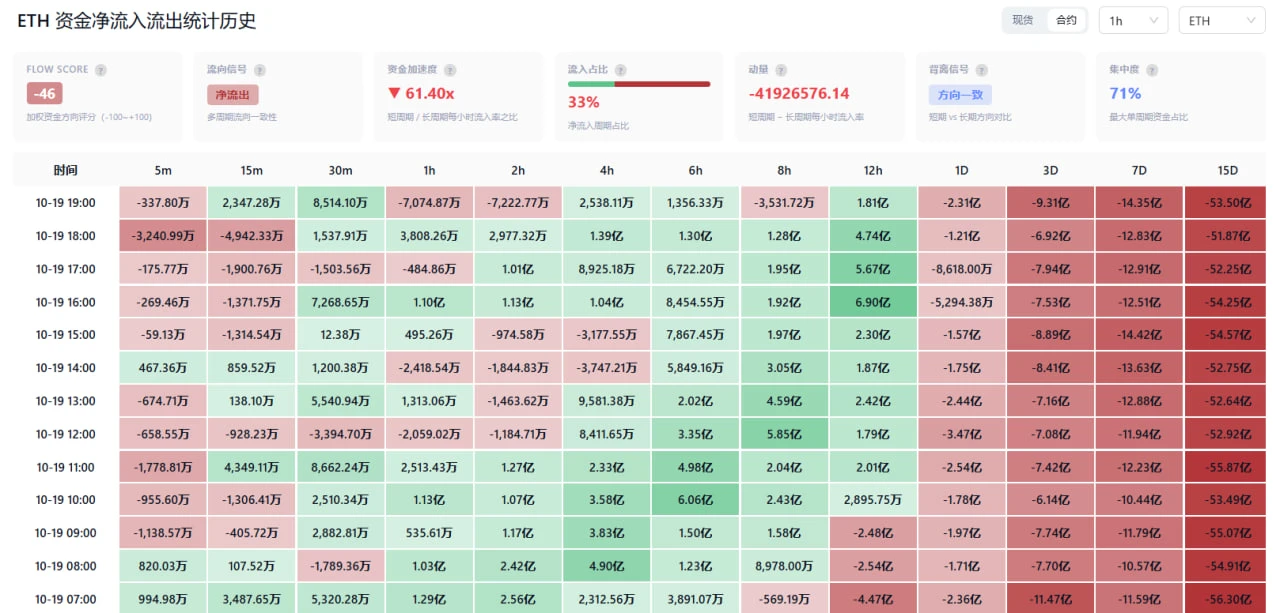The image size is (1280, 613).
Task: Click the 15D column header
Action: tap(1227, 170)
